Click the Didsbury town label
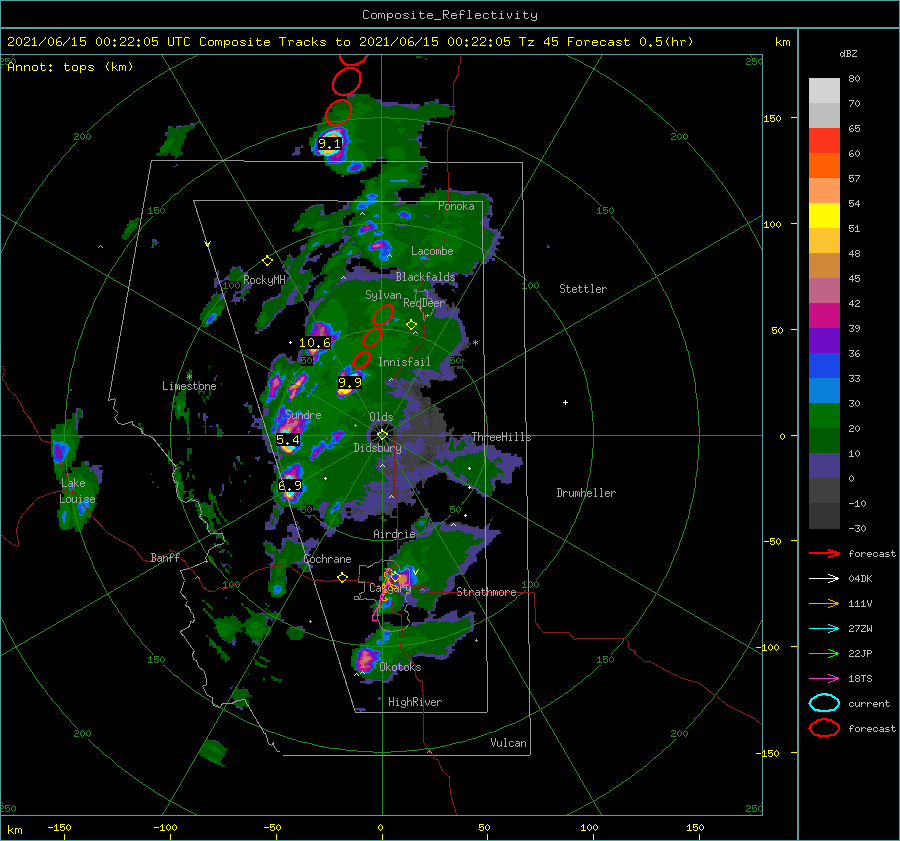The width and height of the screenshot is (900, 841). (x=377, y=448)
